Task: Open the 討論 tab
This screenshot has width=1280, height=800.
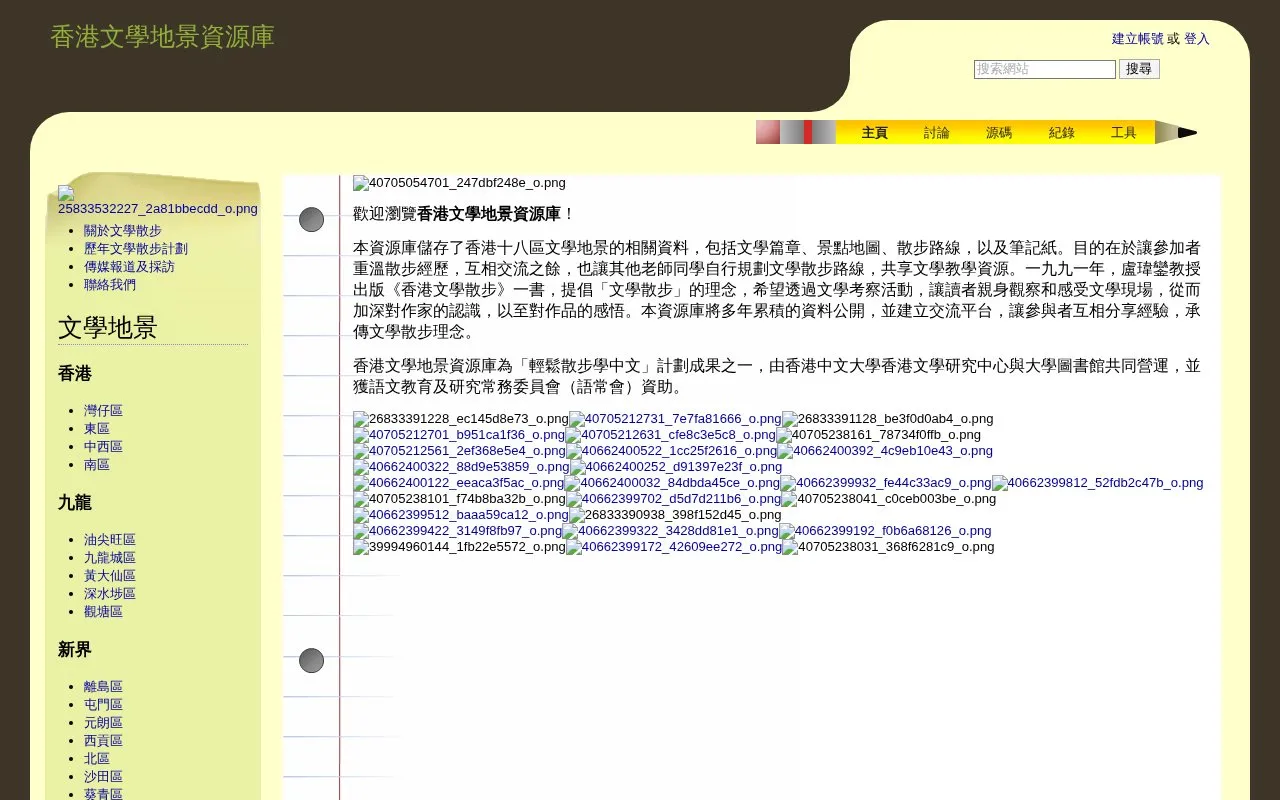Action: click(x=937, y=132)
